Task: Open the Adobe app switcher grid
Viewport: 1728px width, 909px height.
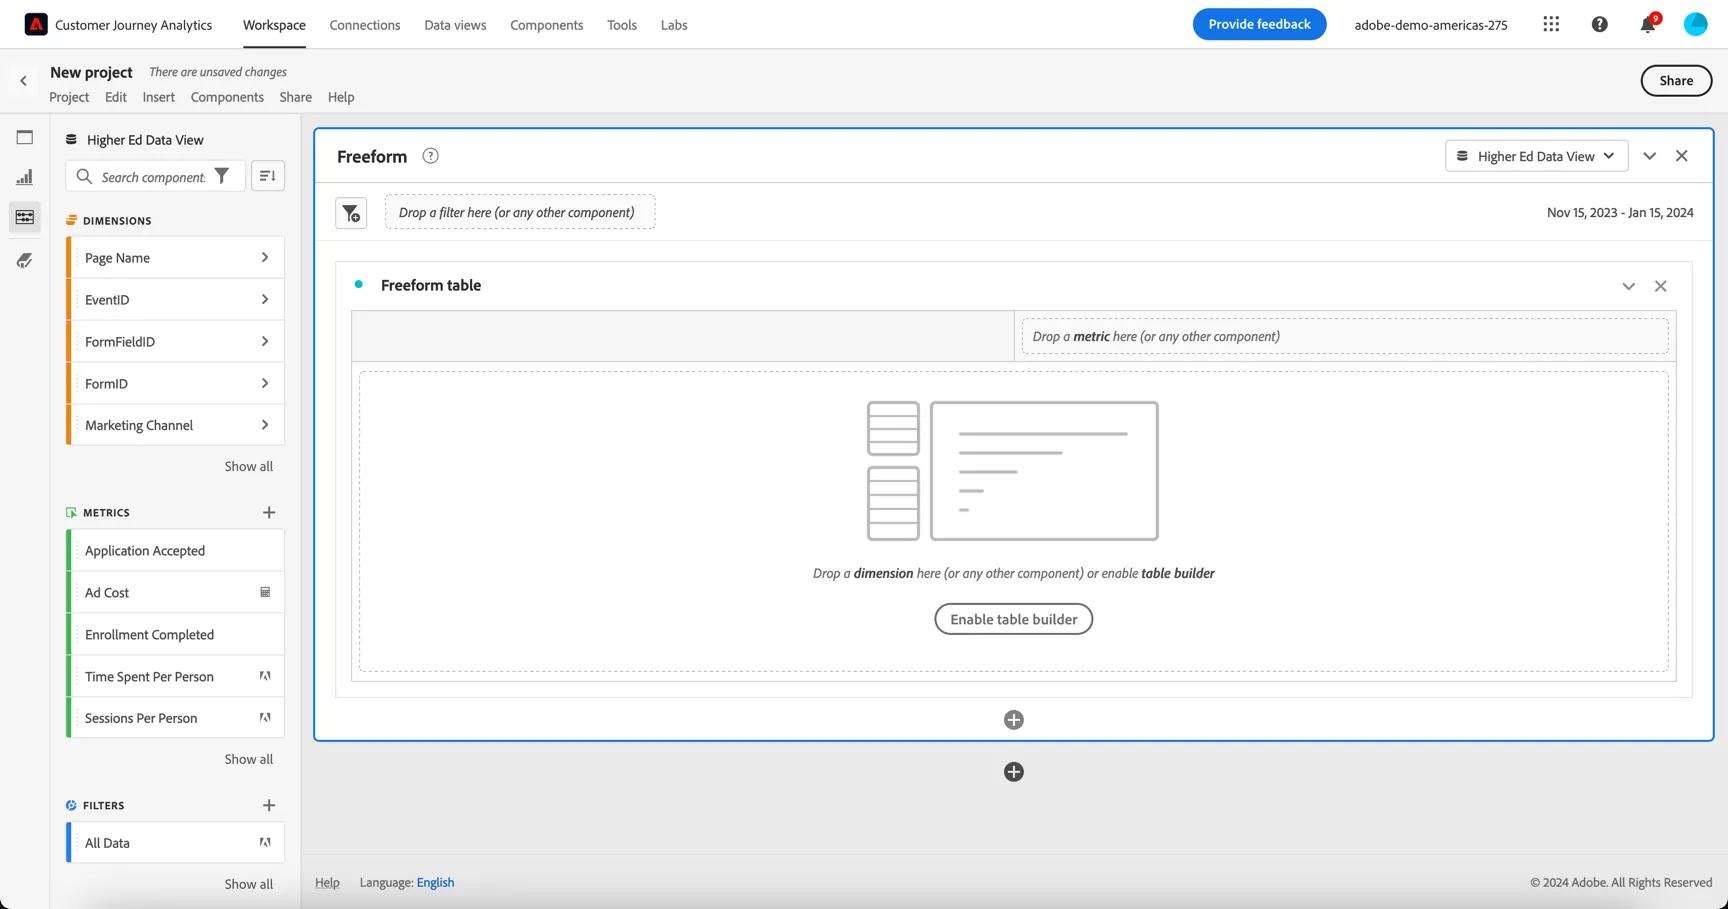Action: pyautogui.click(x=1551, y=24)
